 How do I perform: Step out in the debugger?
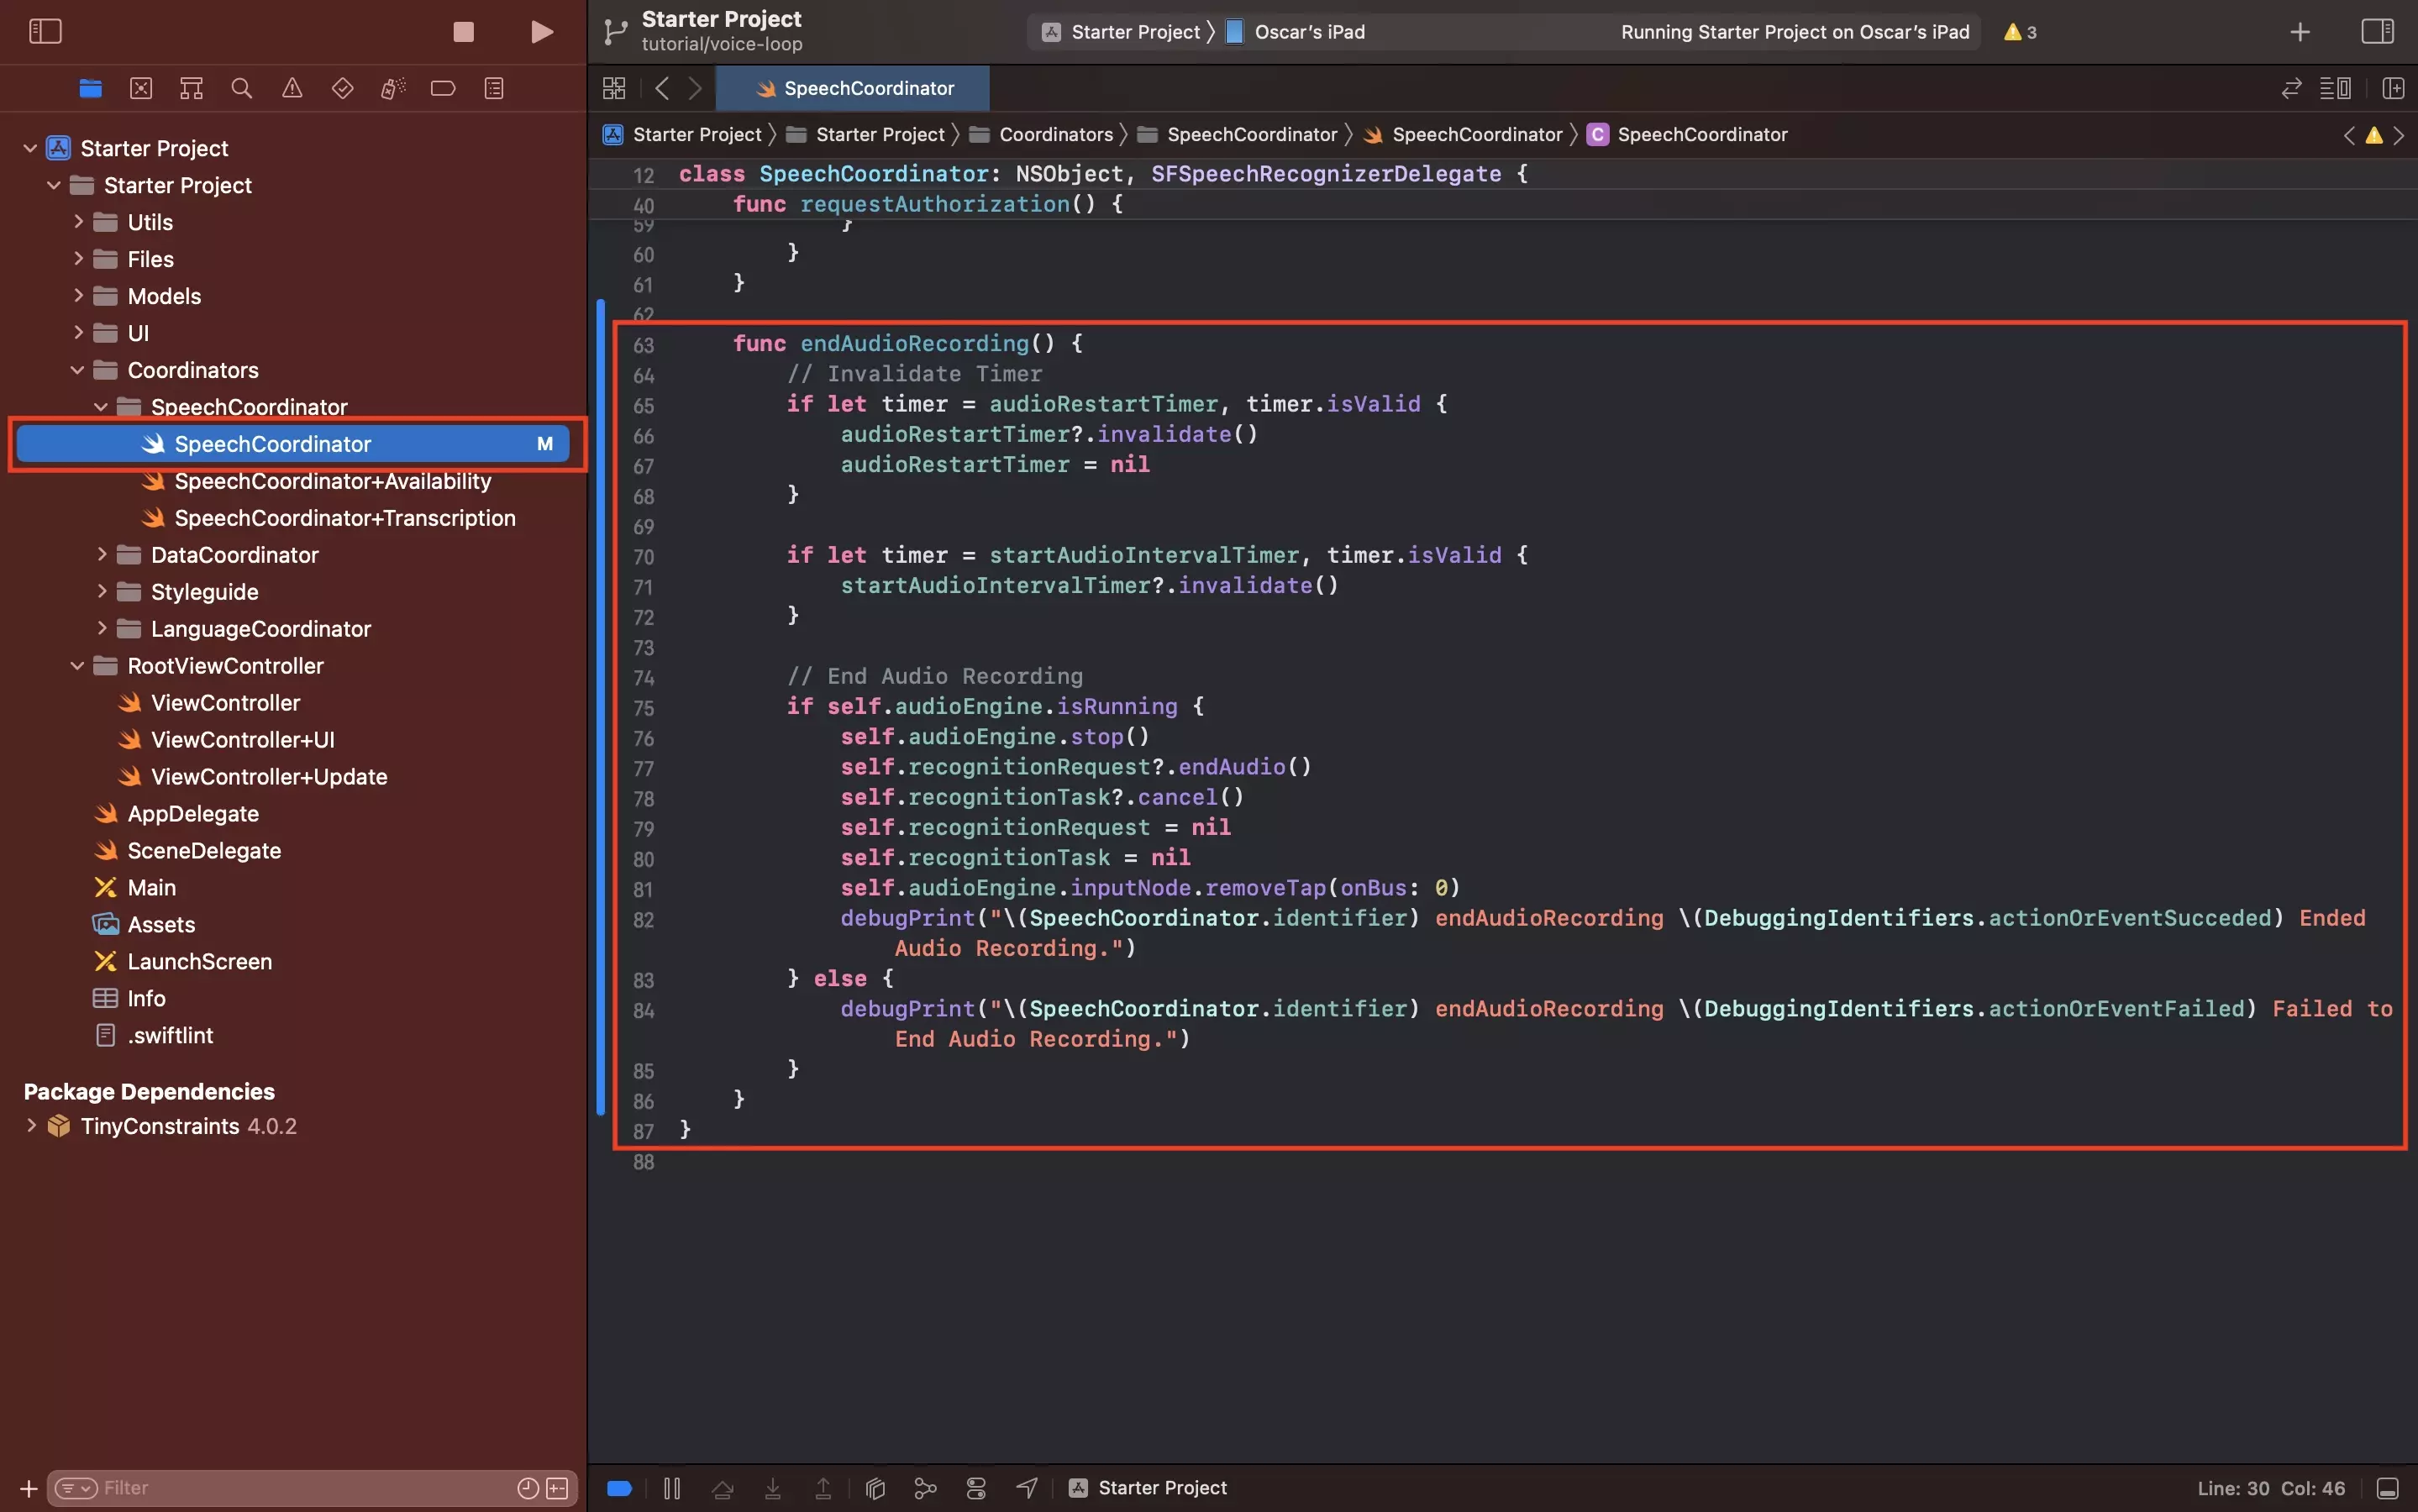point(823,1488)
